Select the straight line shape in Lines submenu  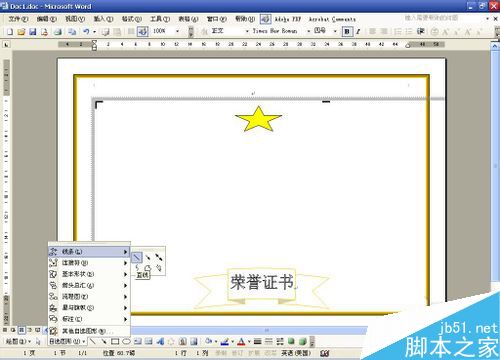(137, 257)
